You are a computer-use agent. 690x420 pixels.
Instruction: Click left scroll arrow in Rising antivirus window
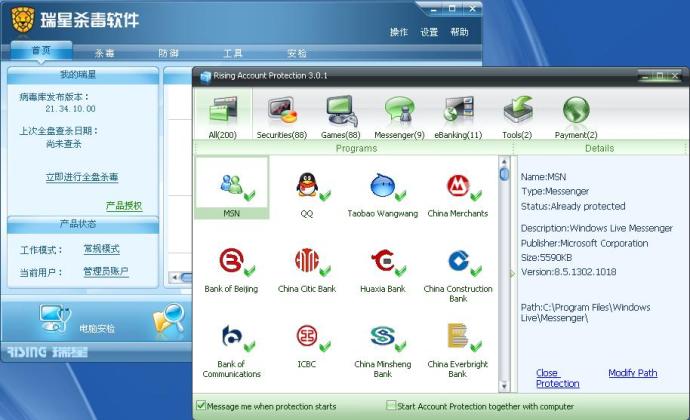pyautogui.click(x=175, y=277)
